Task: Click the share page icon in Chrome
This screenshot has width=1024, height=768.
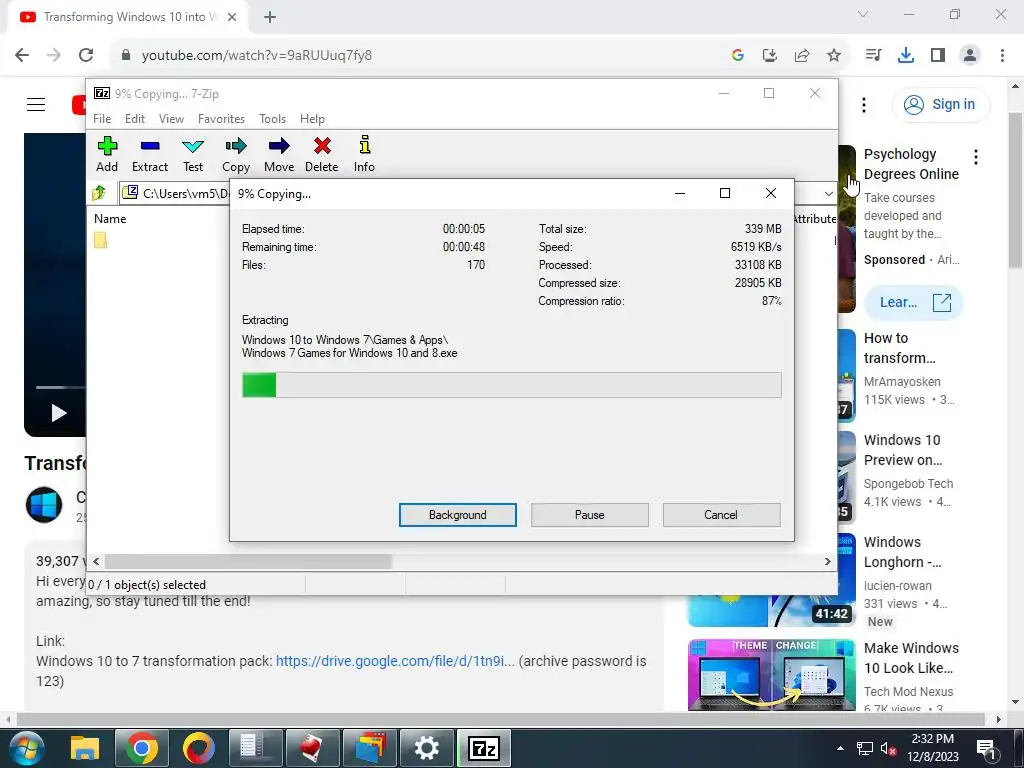Action: (802, 56)
